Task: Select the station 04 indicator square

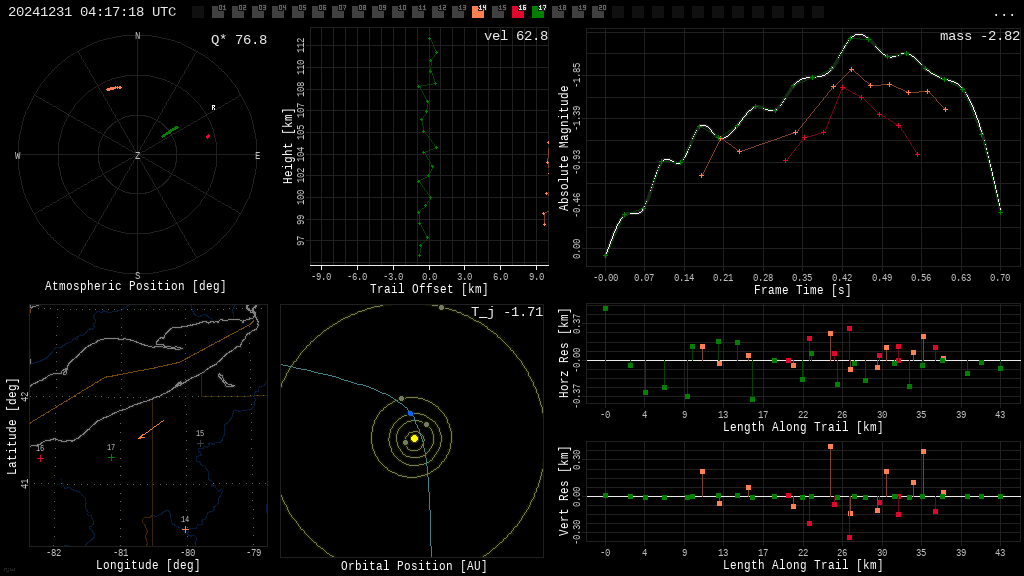Action: (x=278, y=12)
